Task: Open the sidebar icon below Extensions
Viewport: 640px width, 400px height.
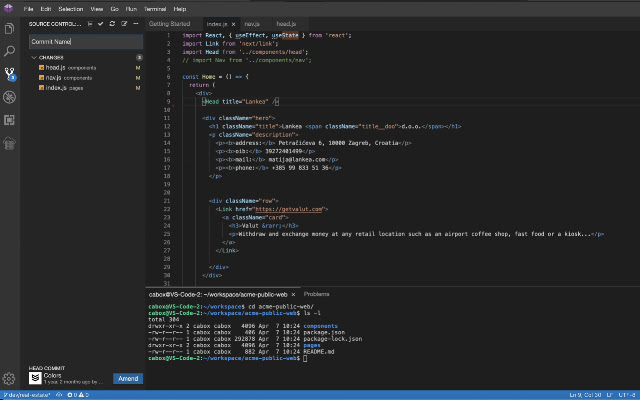Action: [x=9, y=143]
